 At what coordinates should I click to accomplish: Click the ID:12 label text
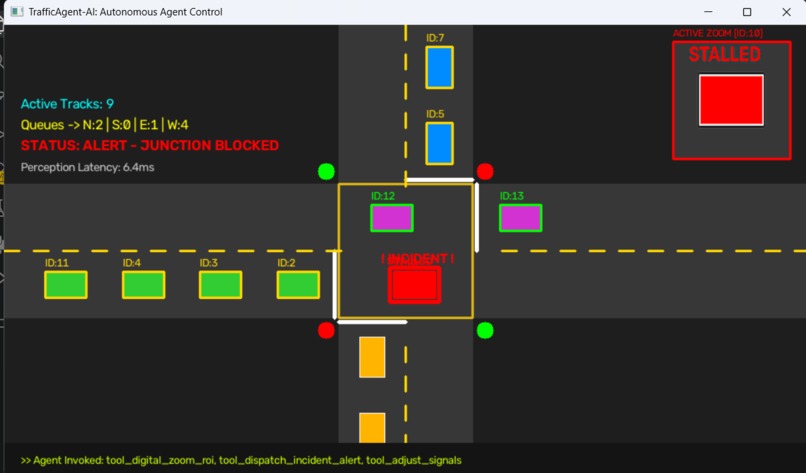[383, 196]
